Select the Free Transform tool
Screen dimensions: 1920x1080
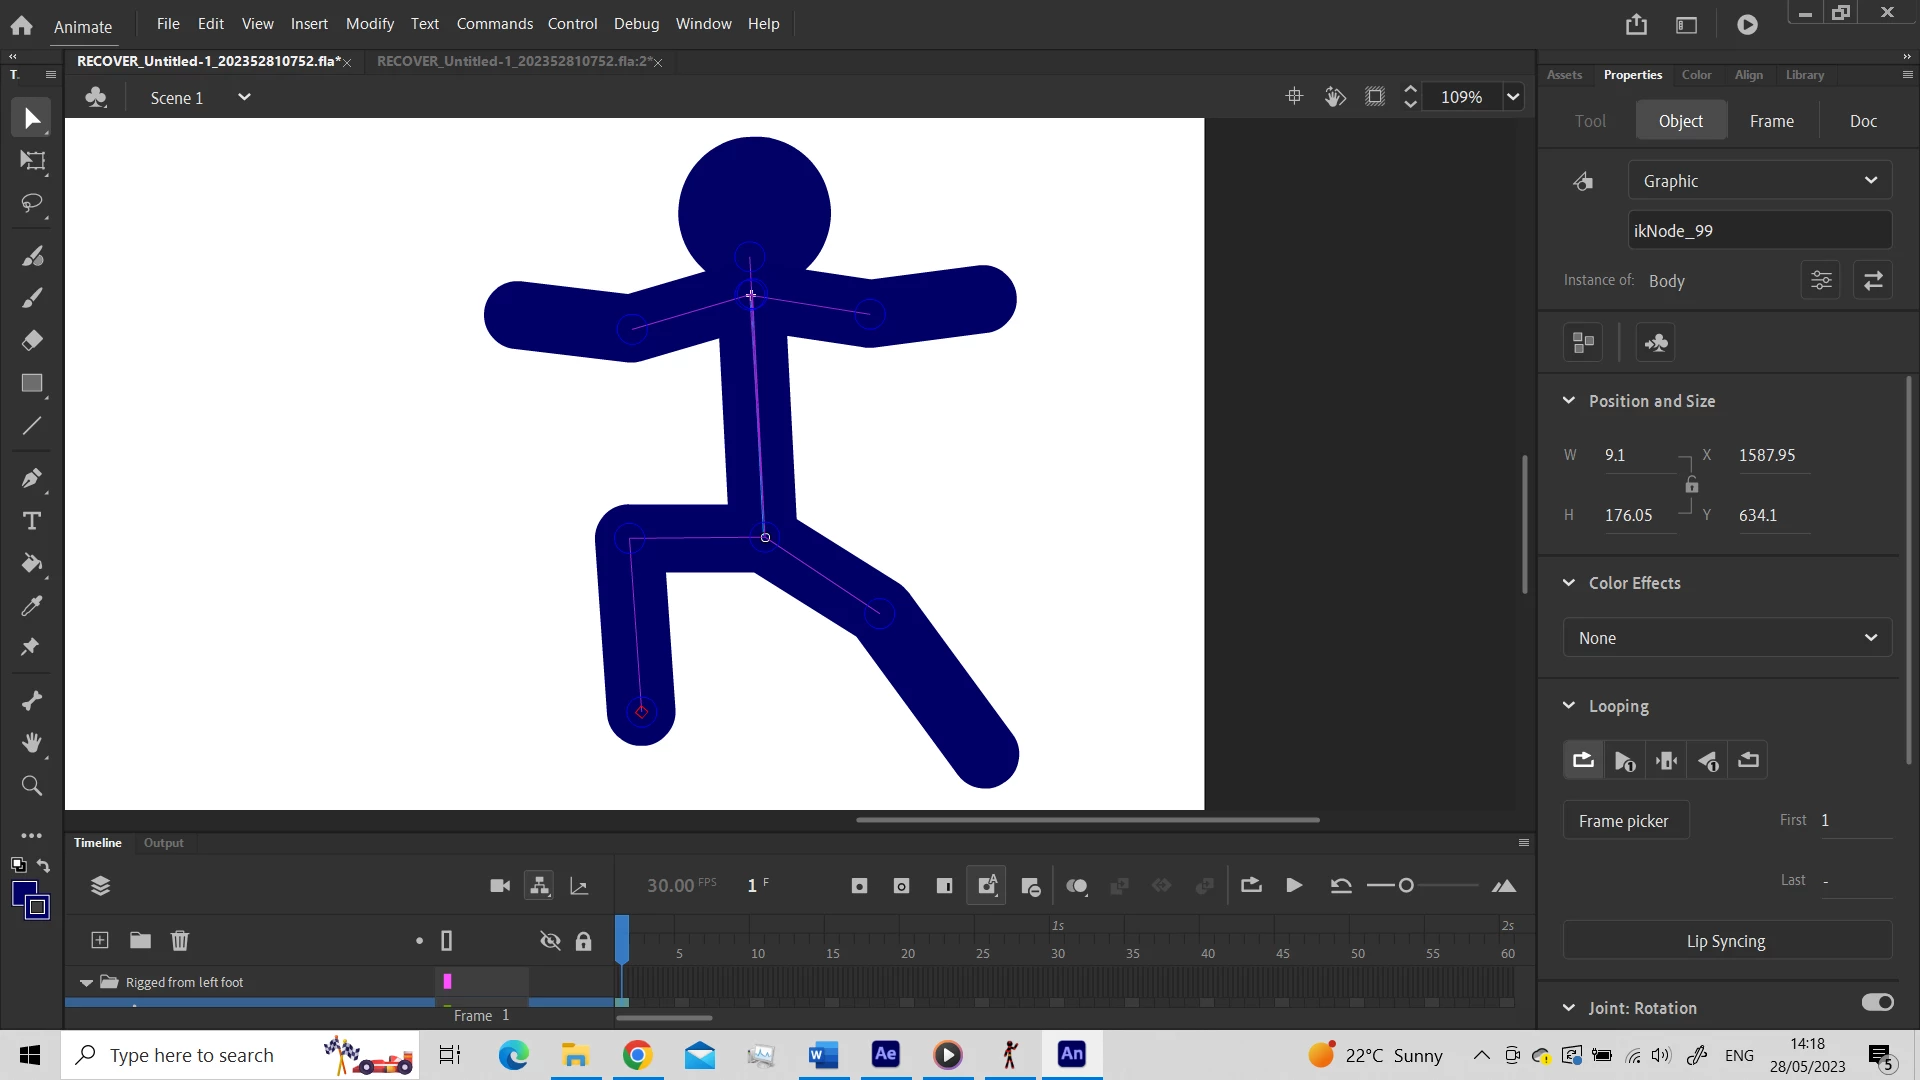pyautogui.click(x=32, y=161)
